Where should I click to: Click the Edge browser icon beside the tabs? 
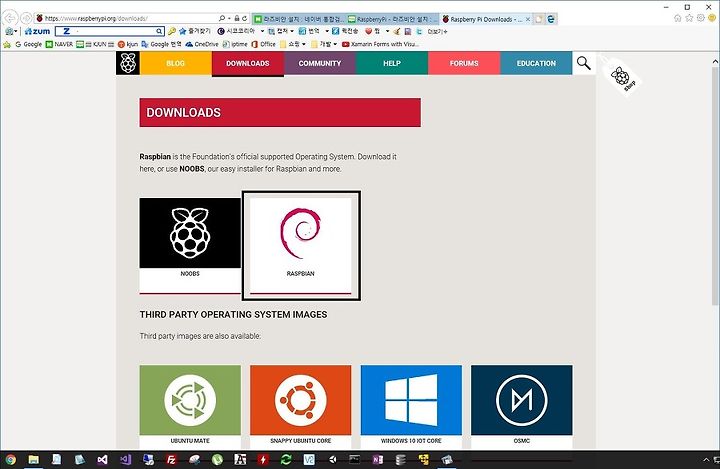coord(551,19)
